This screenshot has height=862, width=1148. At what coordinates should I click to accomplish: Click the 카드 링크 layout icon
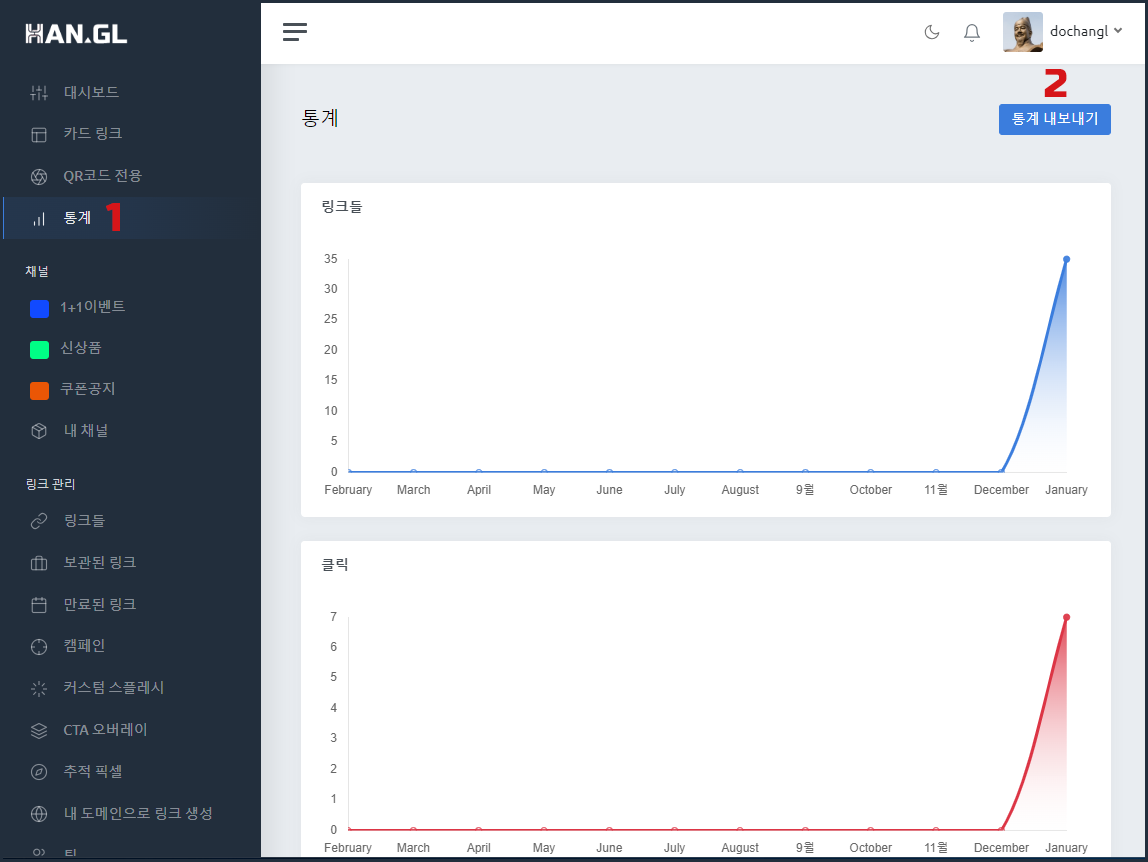click(39, 134)
